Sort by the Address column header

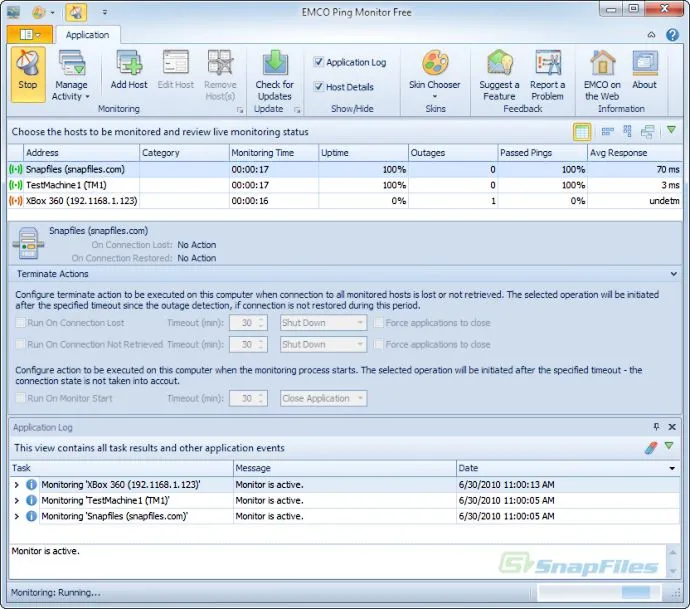81,153
